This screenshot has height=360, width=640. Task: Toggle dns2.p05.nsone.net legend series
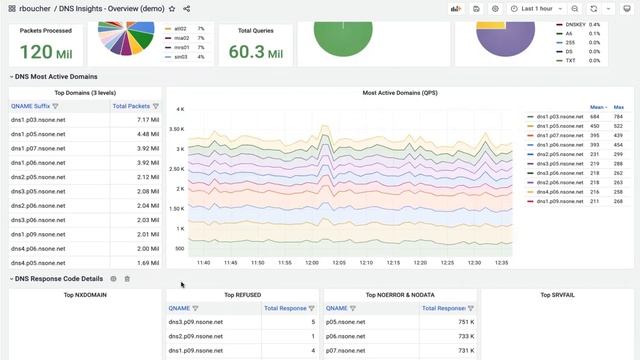click(x=560, y=154)
